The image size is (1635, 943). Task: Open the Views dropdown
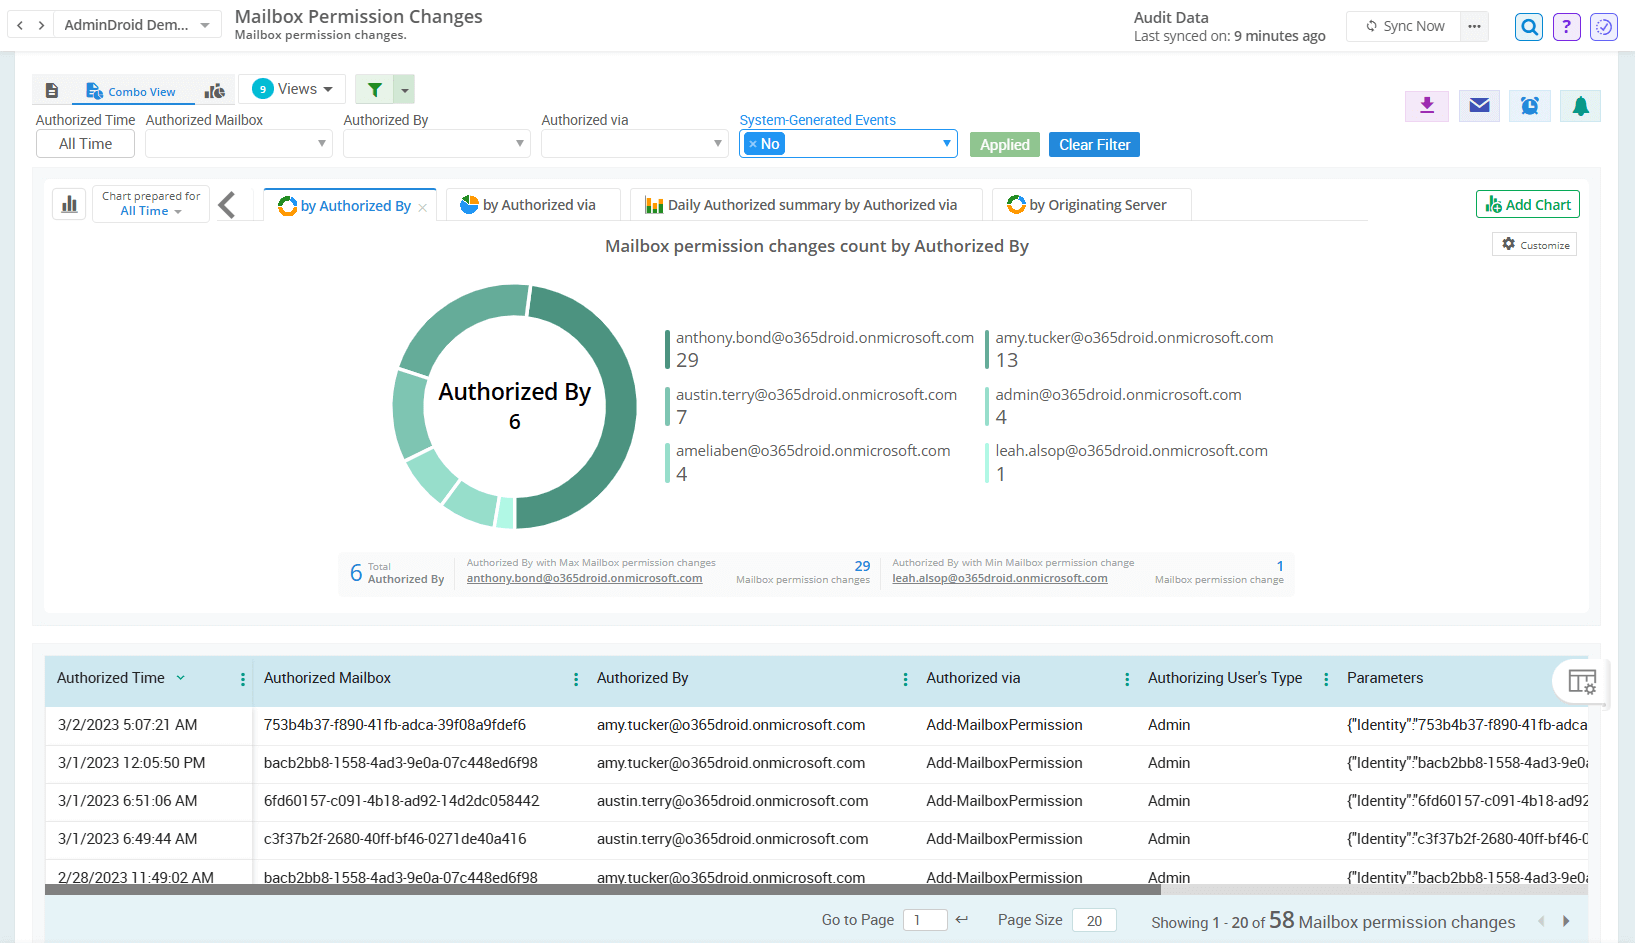(292, 89)
